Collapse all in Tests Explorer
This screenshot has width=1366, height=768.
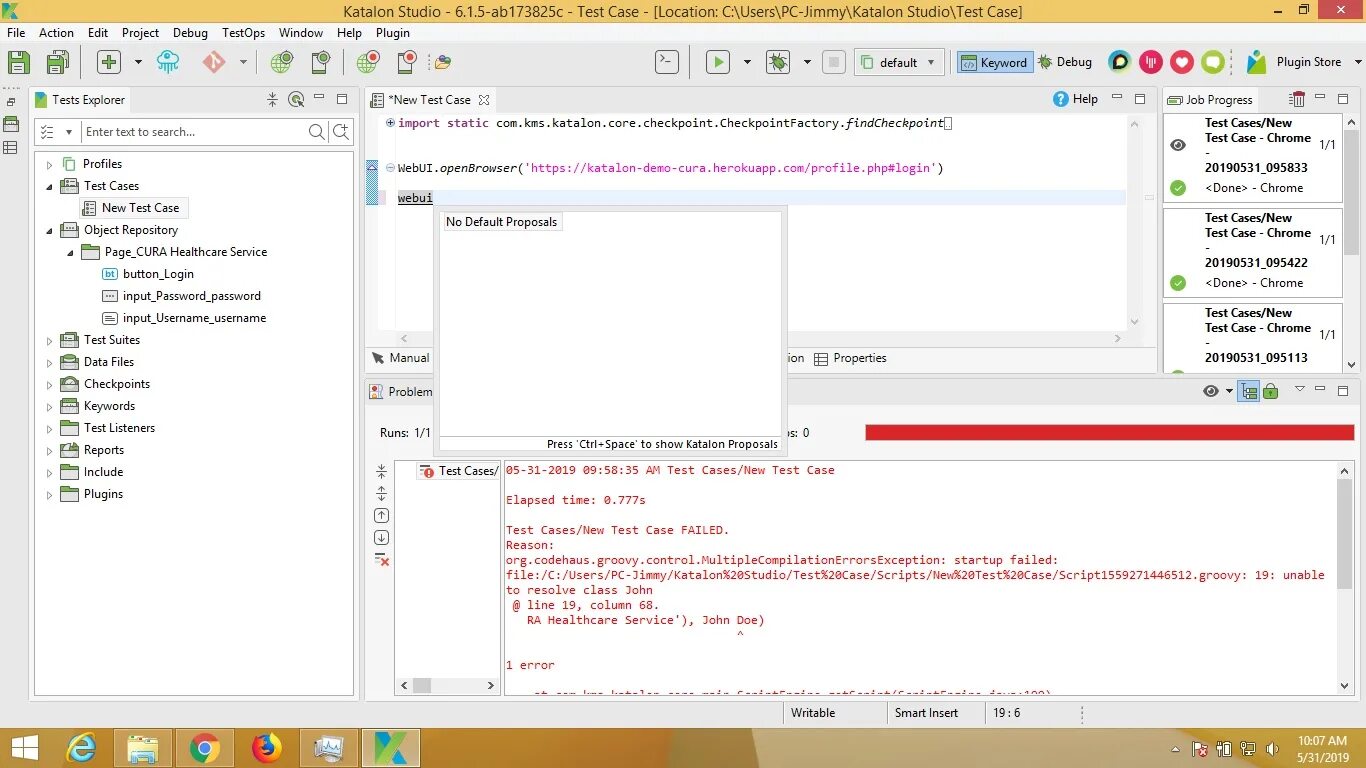tap(272, 99)
